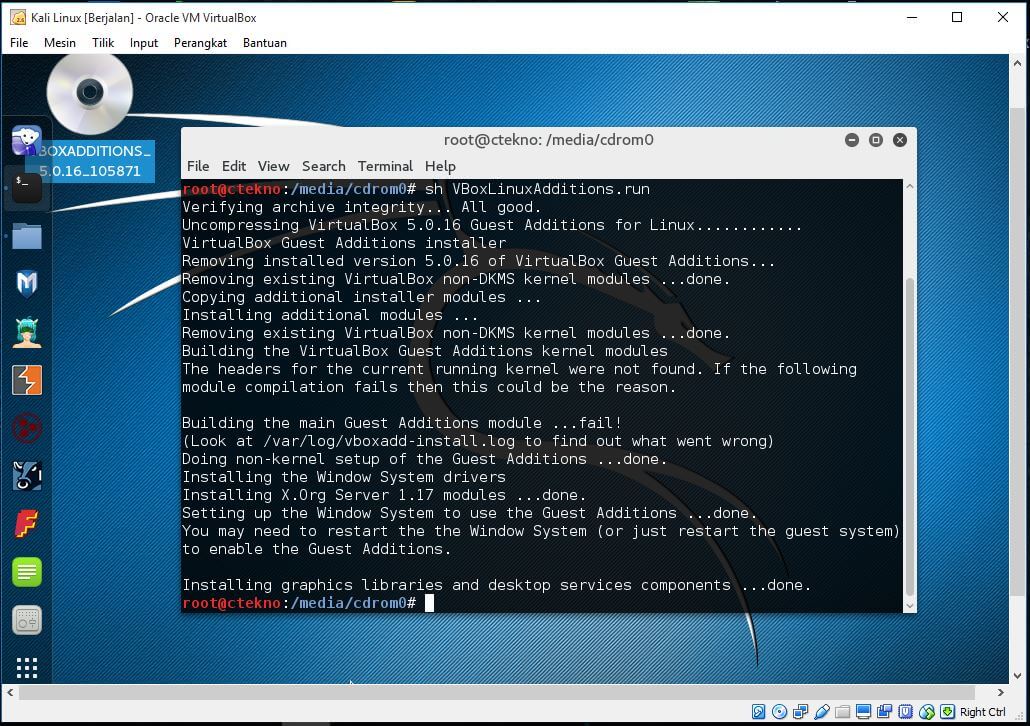Click the mouse integration arrow icon
Viewport: 1030px width, 726px height.
tap(925, 712)
